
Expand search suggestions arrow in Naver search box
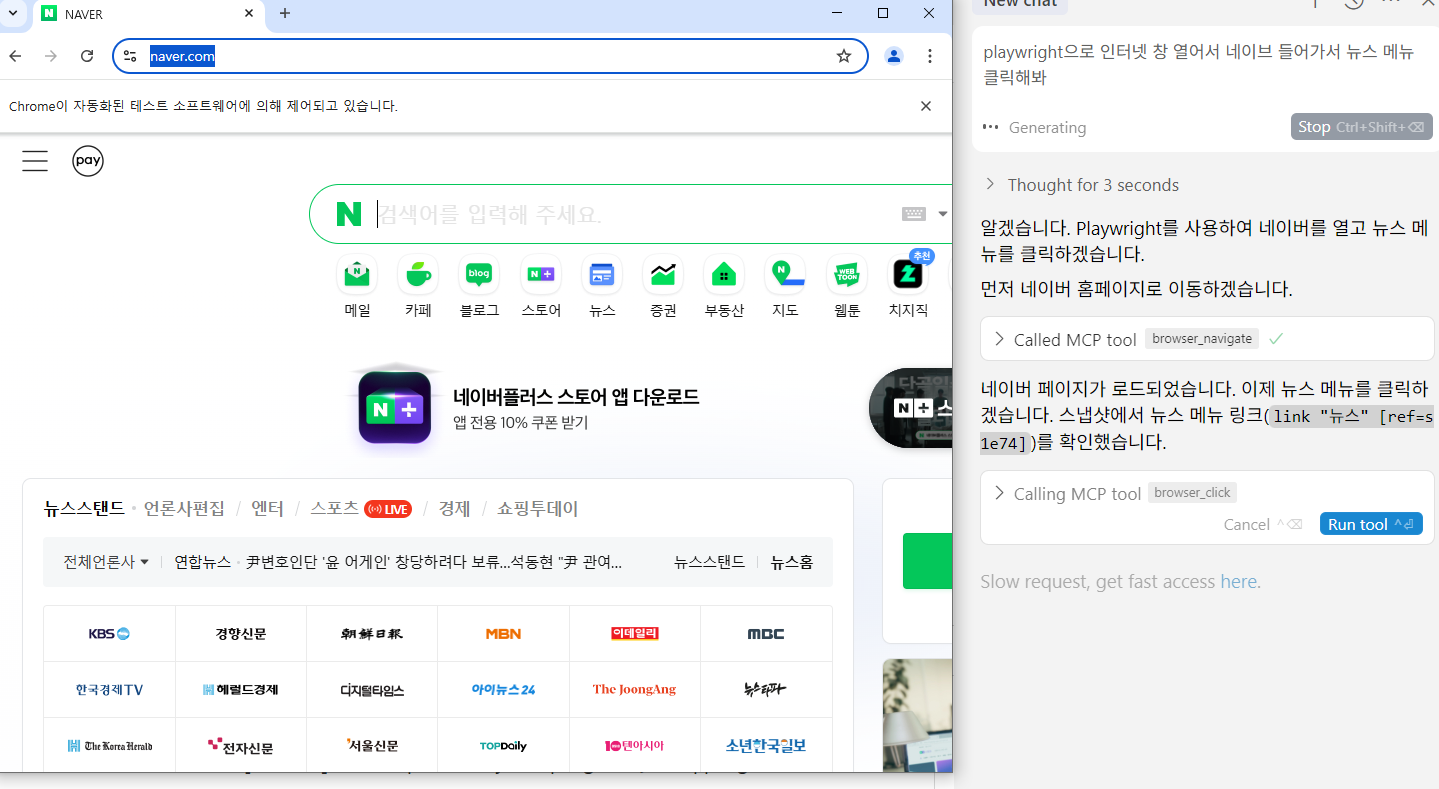[942, 214]
